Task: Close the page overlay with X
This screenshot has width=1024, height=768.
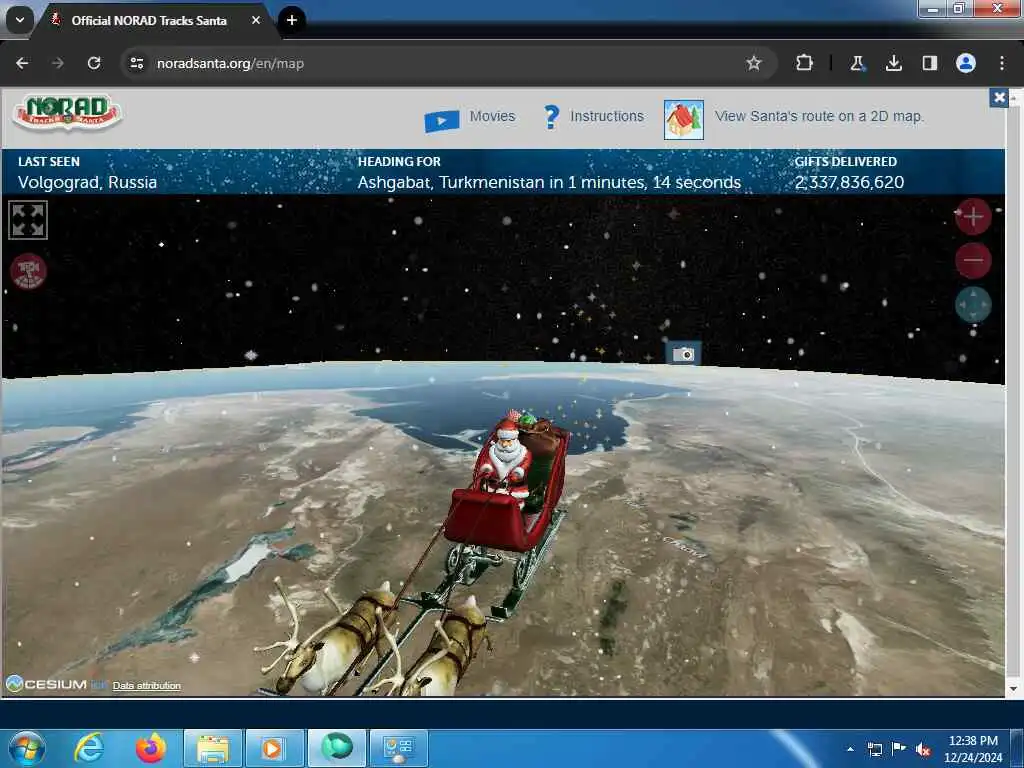Action: pos(999,98)
